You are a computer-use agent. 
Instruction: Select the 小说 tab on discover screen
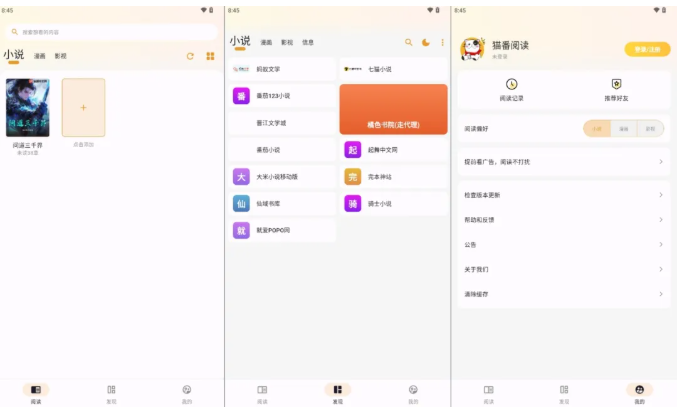[240, 41]
